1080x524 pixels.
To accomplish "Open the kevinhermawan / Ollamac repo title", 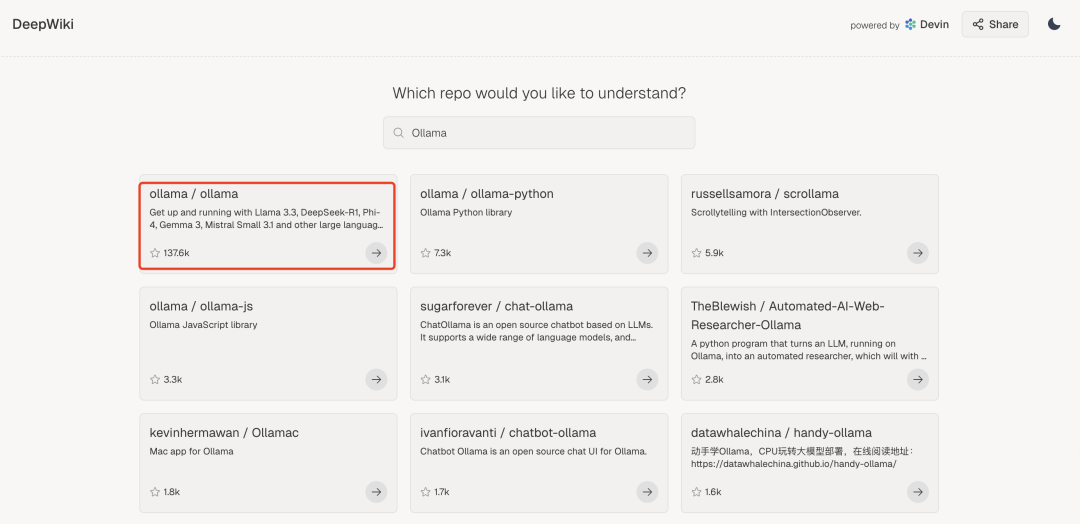I will tap(224, 433).
